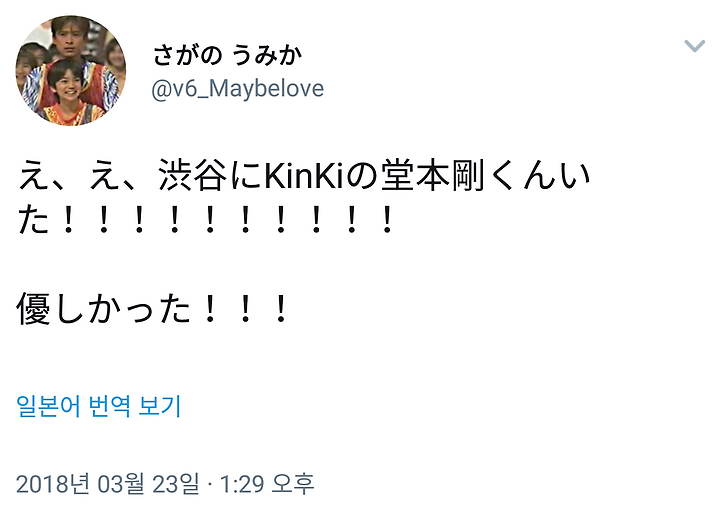
Task: Click the adult standing behind in the avatar image
Action: (x=70, y=36)
